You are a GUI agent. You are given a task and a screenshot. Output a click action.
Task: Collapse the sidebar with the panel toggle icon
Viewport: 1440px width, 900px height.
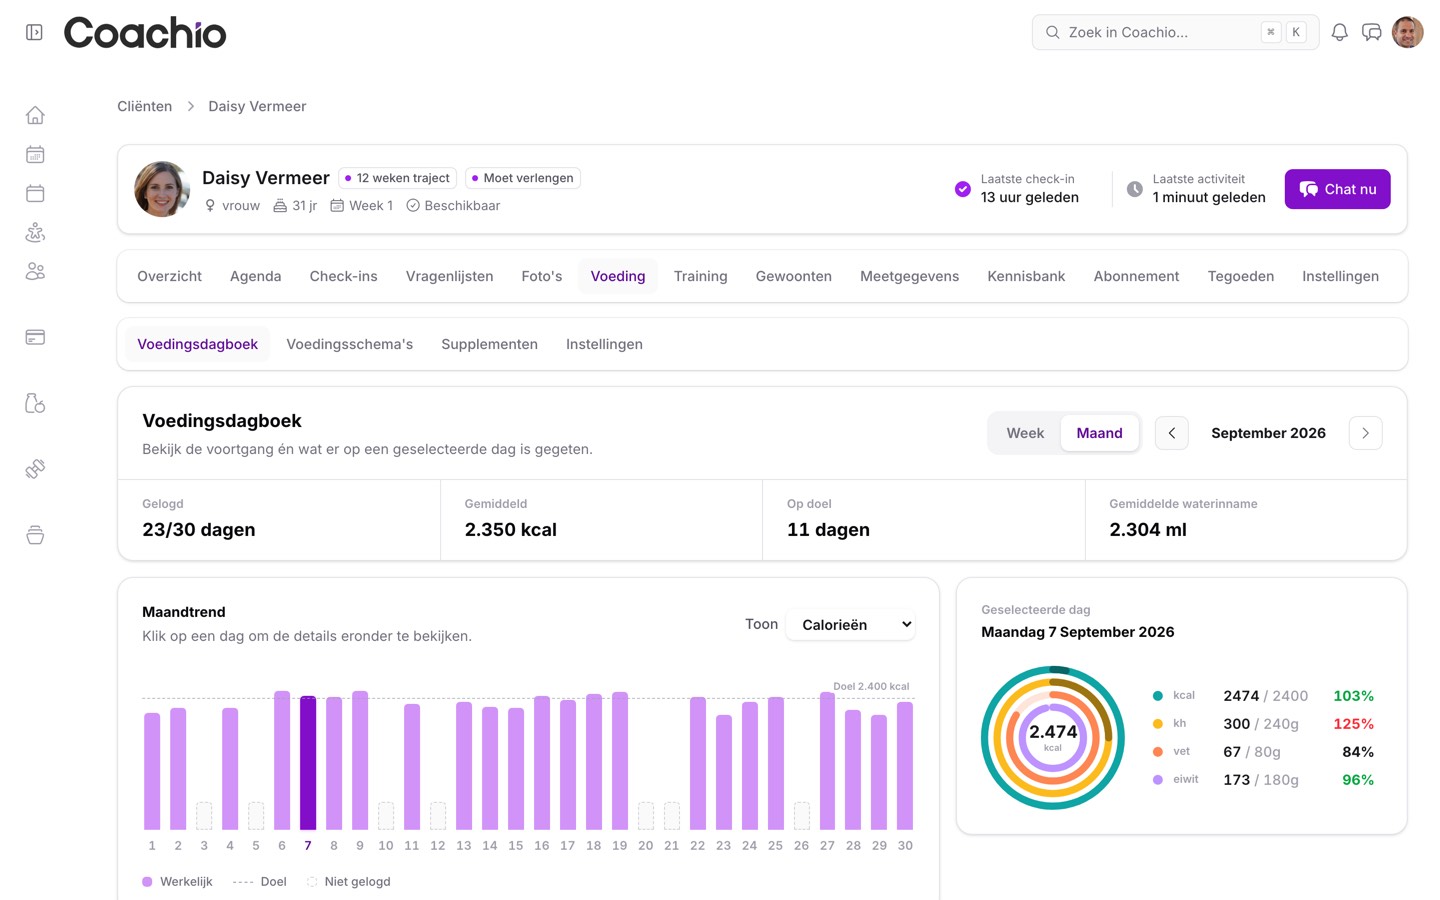(x=34, y=32)
